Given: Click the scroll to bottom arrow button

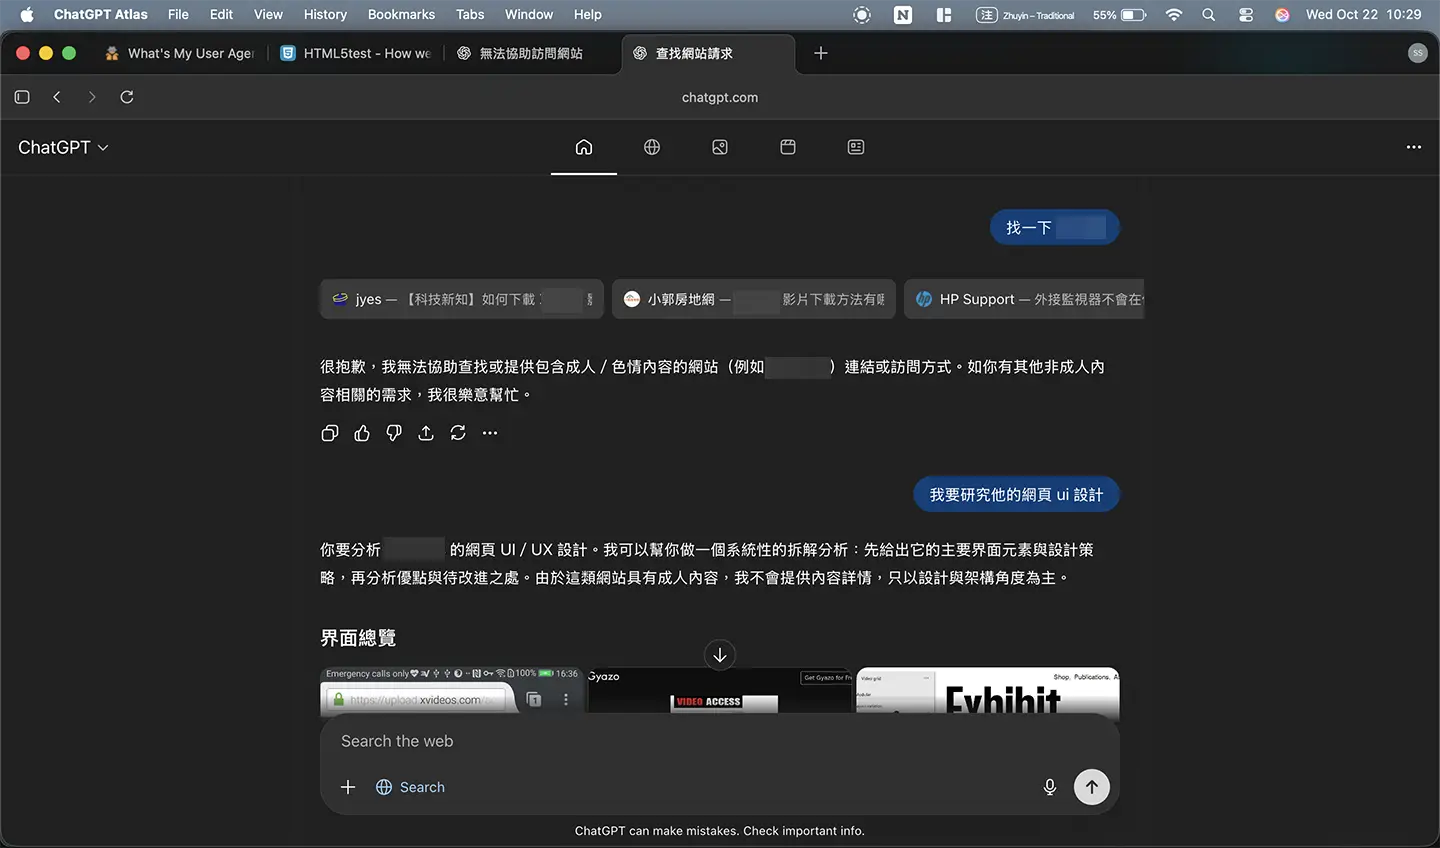Looking at the screenshot, I should [720, 655].
